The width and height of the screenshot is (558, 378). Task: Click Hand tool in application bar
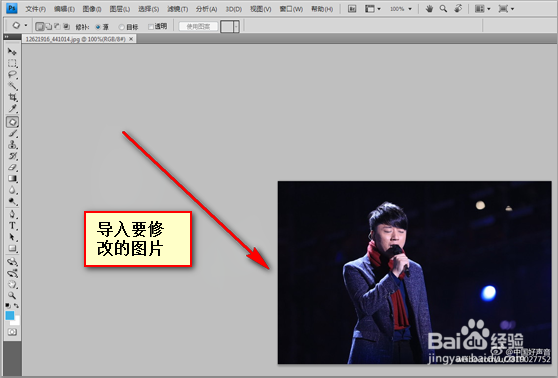pyautogui.click(x=429, y=9)
